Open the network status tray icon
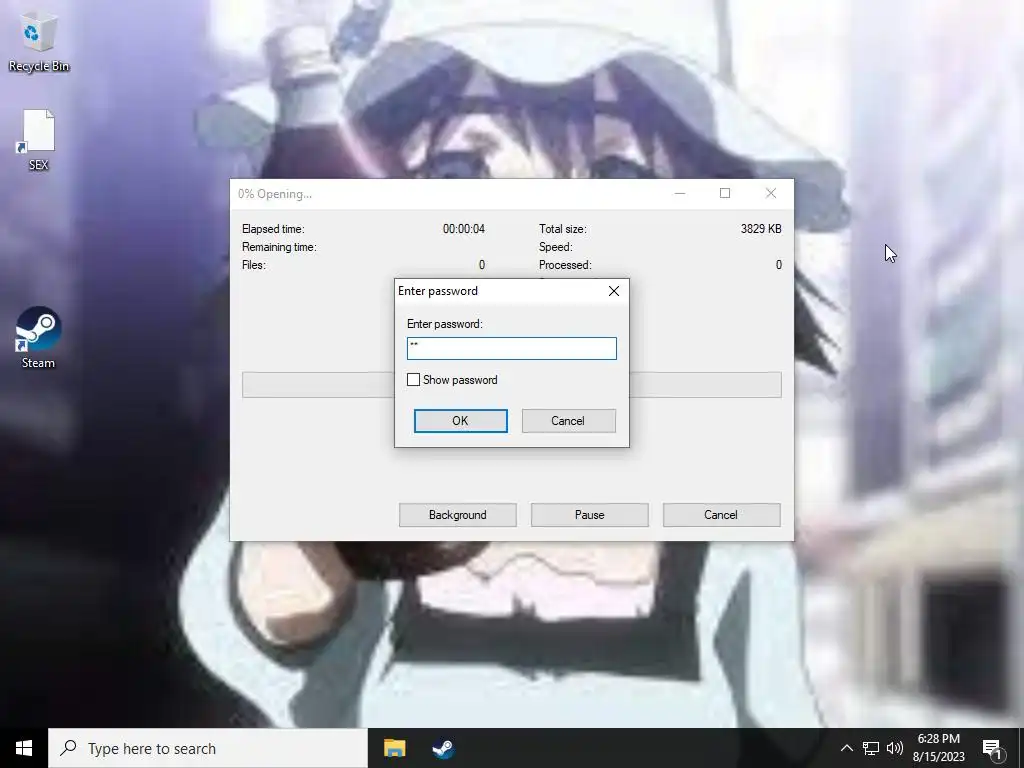This screenshot has height=768, width=1024. pos(871,748)
